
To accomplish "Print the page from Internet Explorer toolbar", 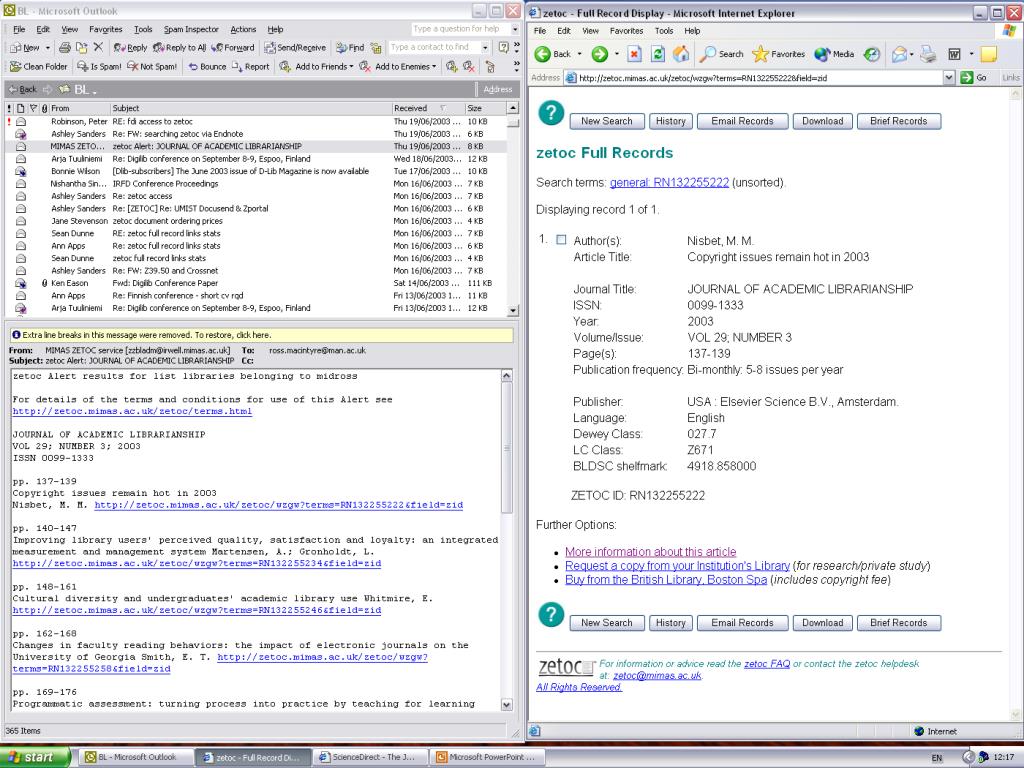I will point(928,54).
